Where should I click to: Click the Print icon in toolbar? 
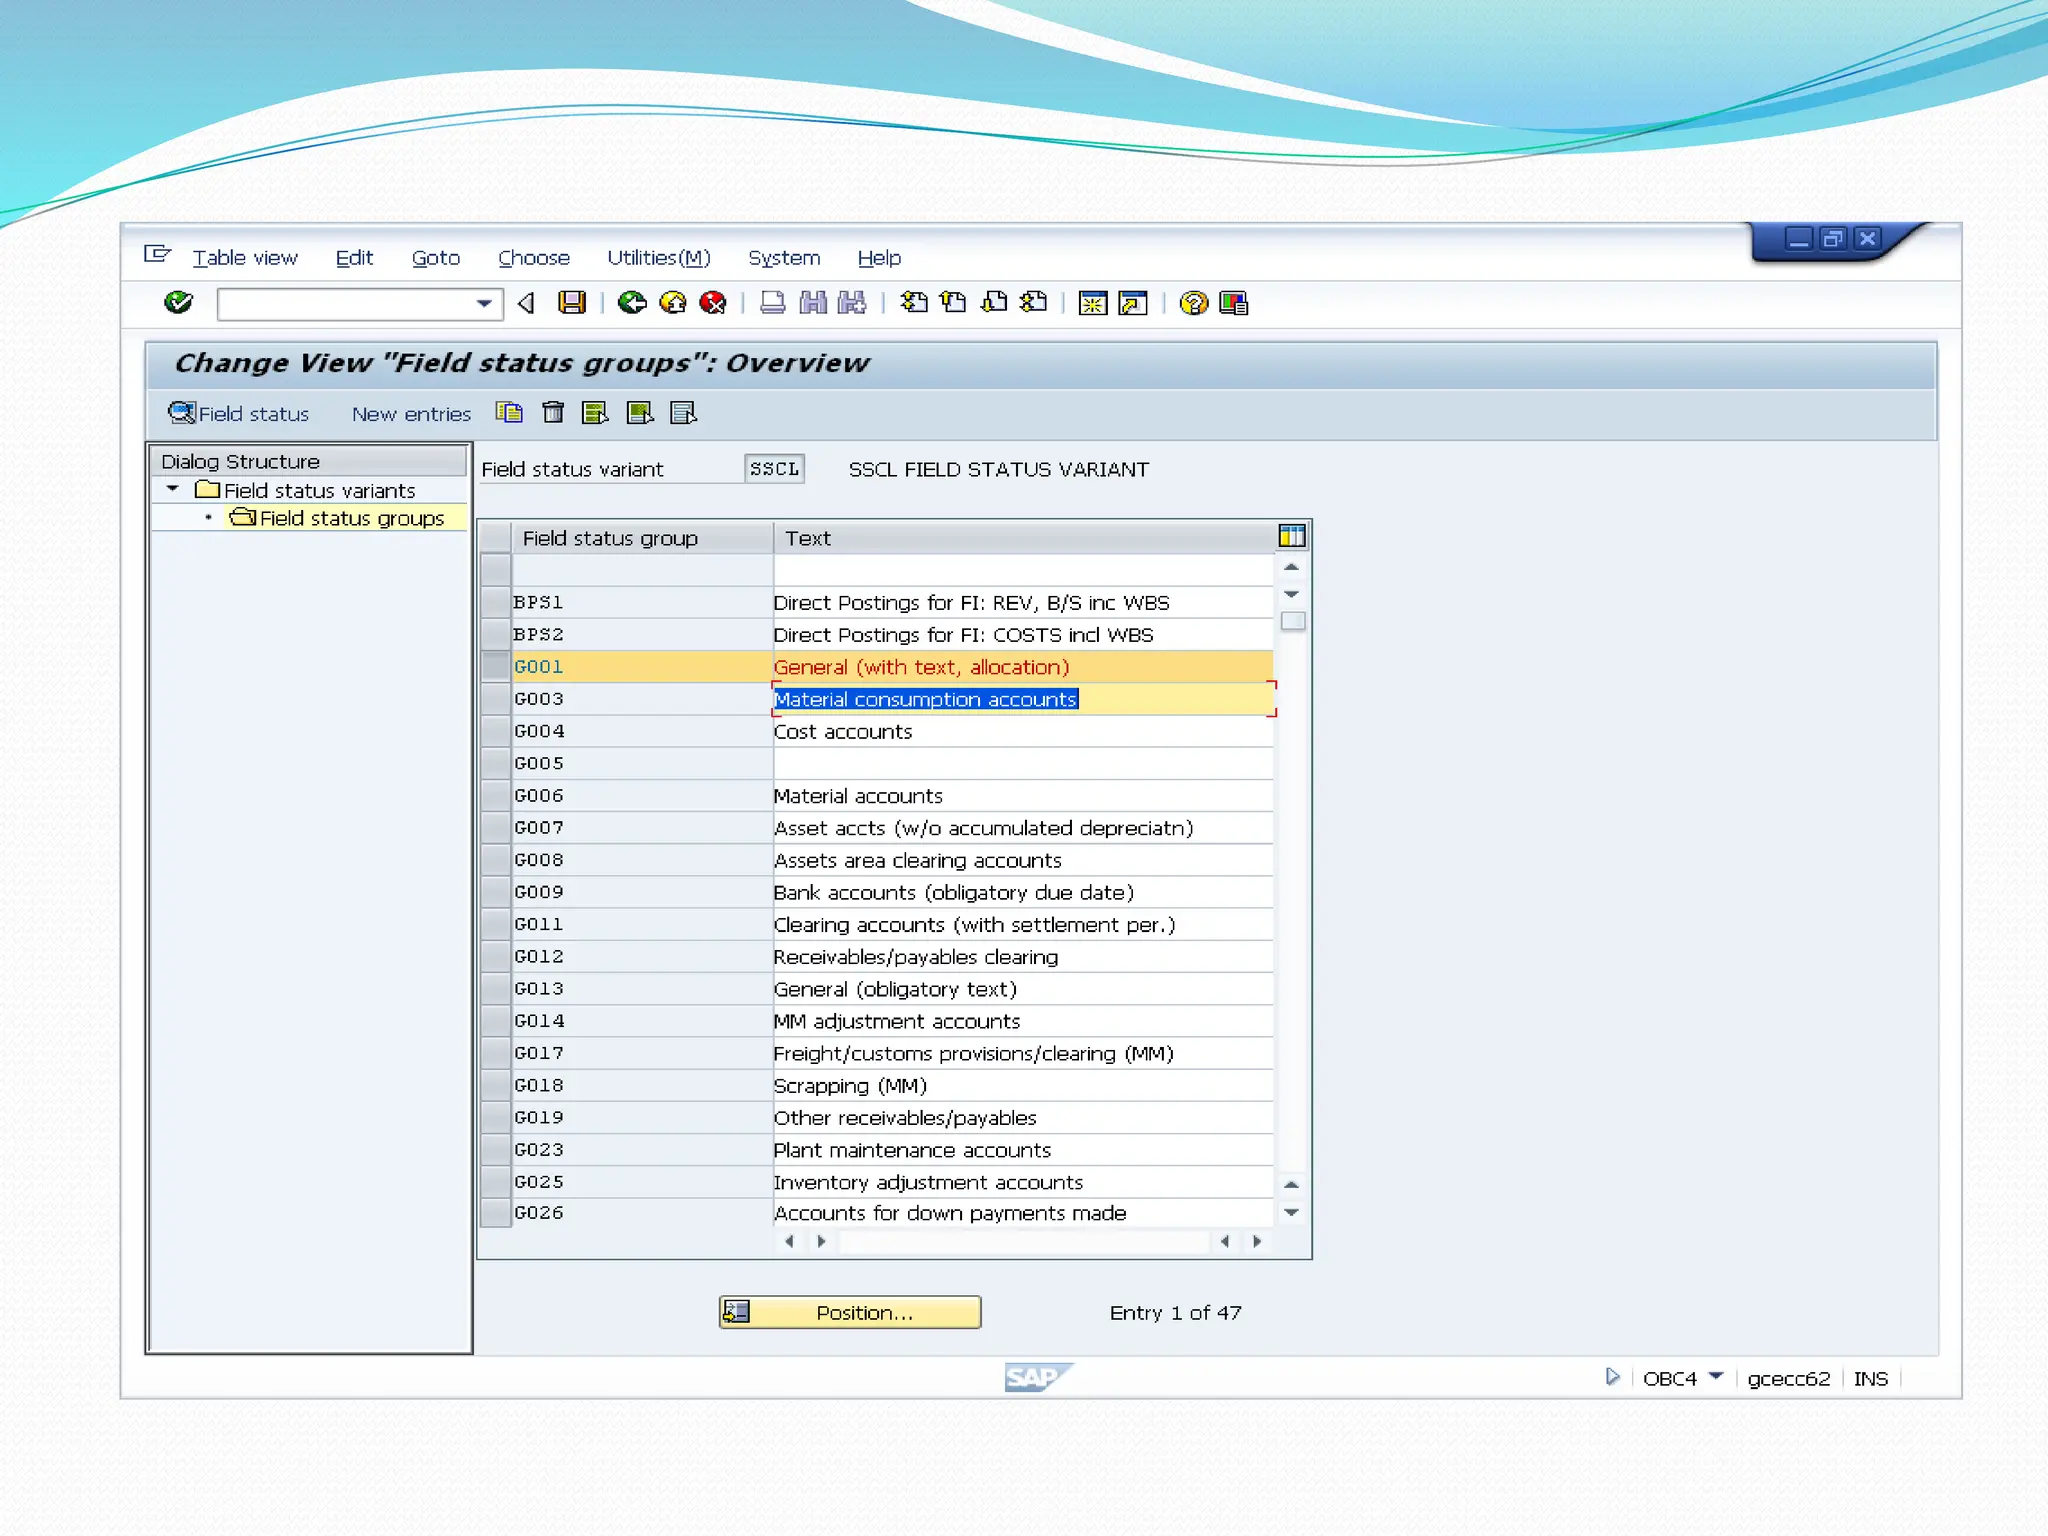coord(772,303)
